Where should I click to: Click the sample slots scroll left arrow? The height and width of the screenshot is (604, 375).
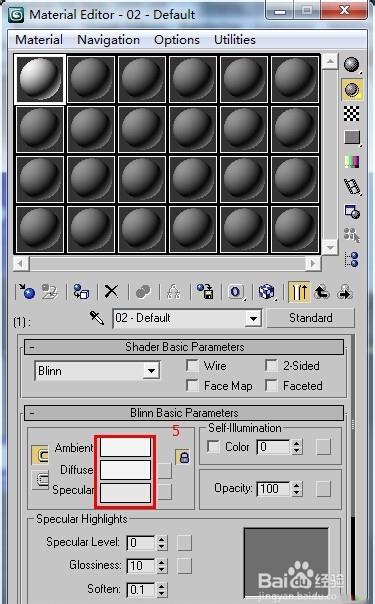pyautogui.click(x=20, y=263)
